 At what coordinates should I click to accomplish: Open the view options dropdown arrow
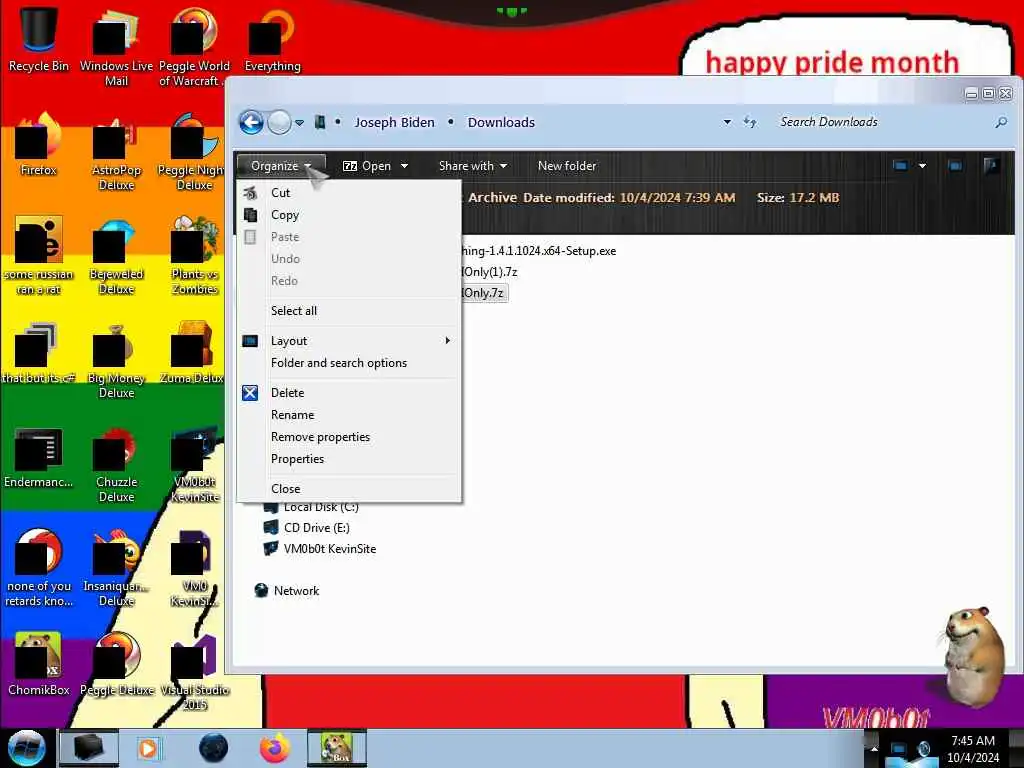[x=922, y=166]
